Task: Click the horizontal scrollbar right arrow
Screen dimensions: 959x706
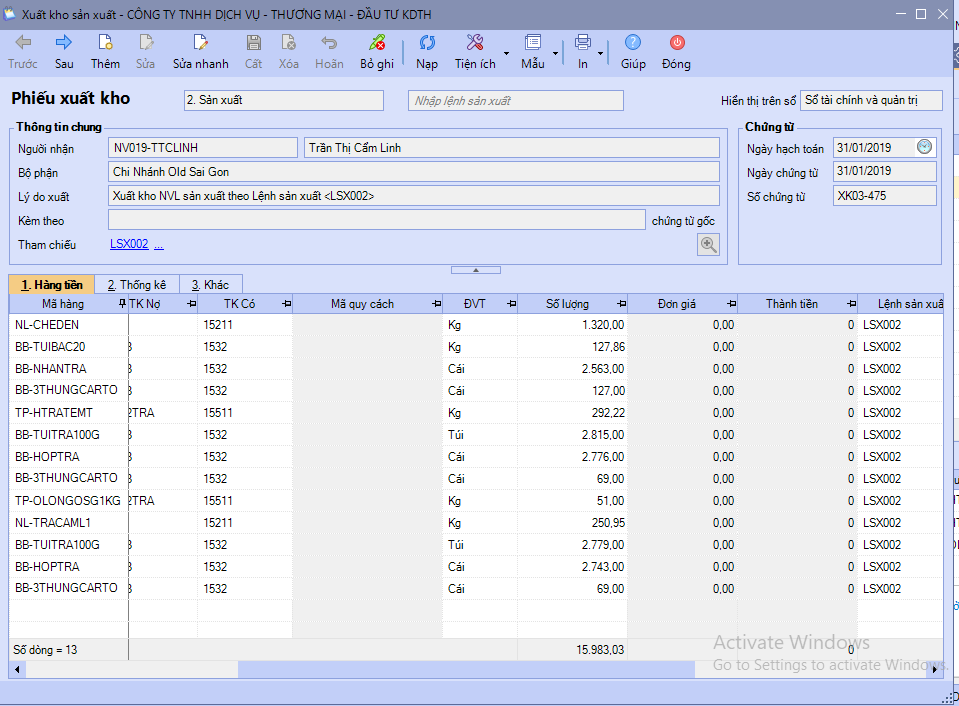Action: [x=935, y=669]
